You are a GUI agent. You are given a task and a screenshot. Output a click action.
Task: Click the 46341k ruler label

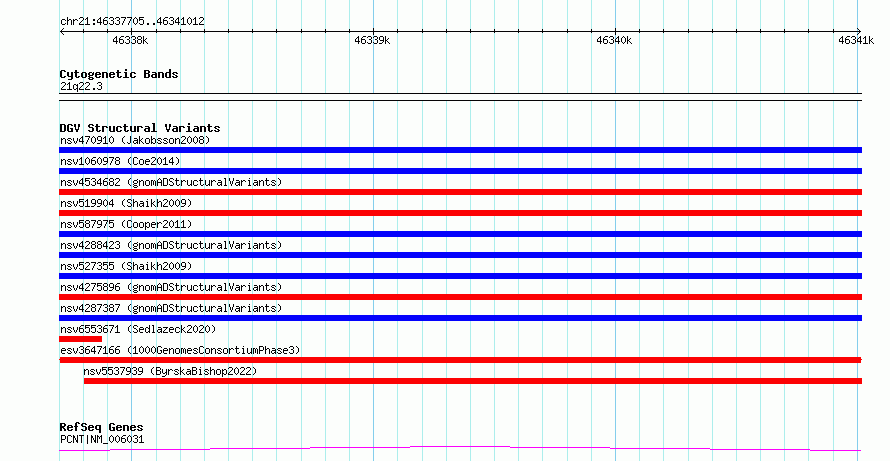pos(856,40)
